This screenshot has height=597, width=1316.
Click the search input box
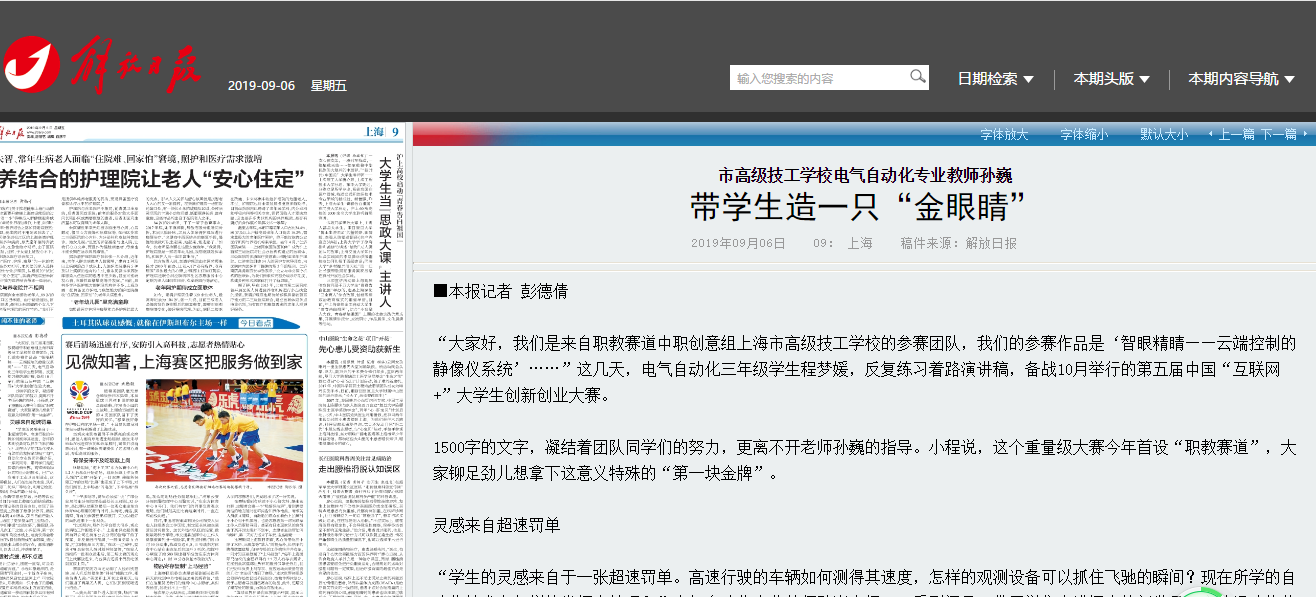818,78
